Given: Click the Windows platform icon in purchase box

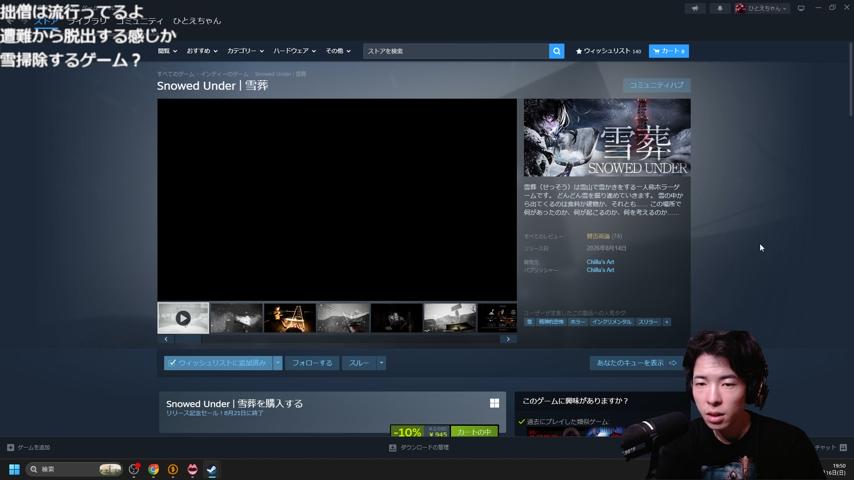Looking at the screenshot, I should pyautogui.click(x=494, y=403).
